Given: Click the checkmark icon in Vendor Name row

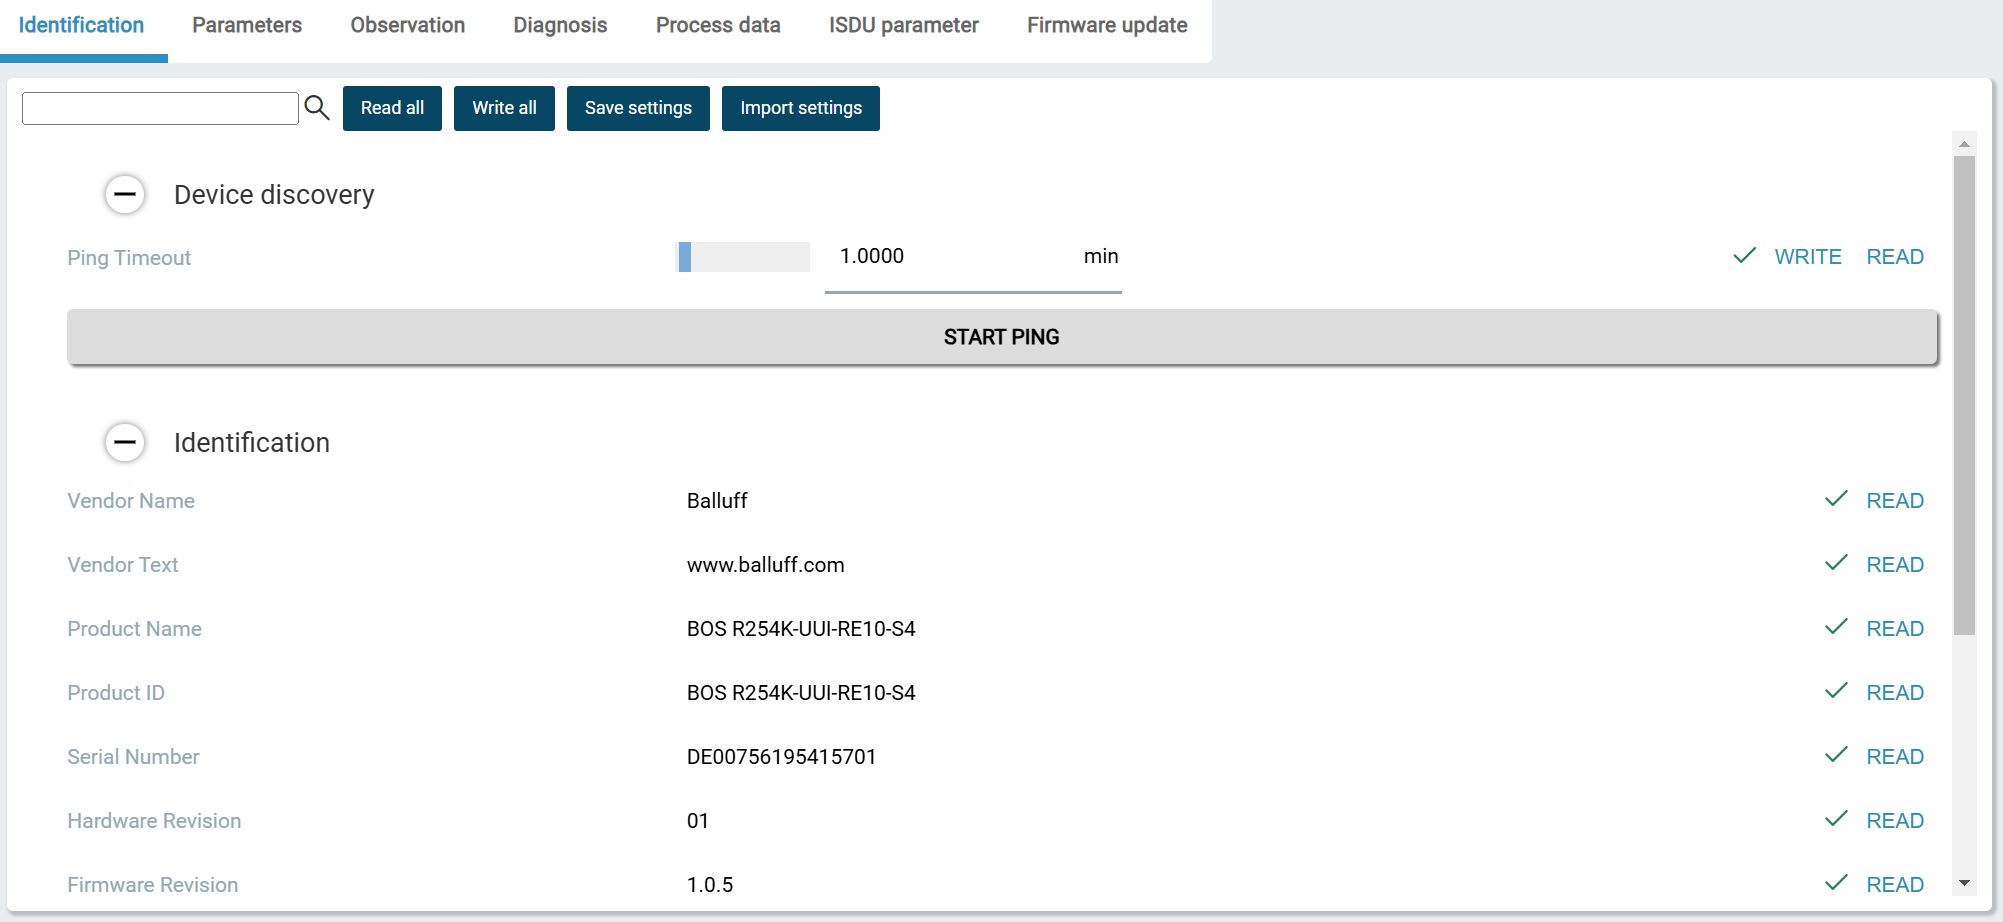Looking at the screenshot, I should coord(1836,499).
